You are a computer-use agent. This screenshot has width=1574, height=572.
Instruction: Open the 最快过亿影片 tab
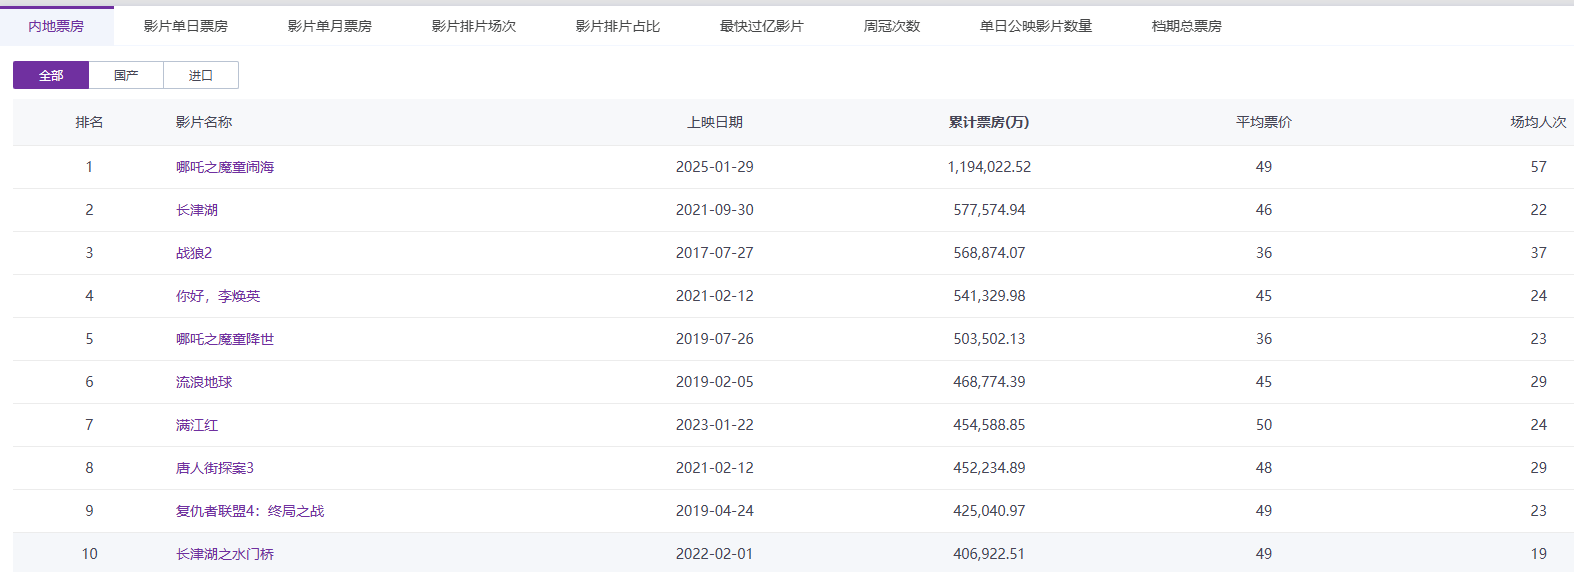point(761,26)
